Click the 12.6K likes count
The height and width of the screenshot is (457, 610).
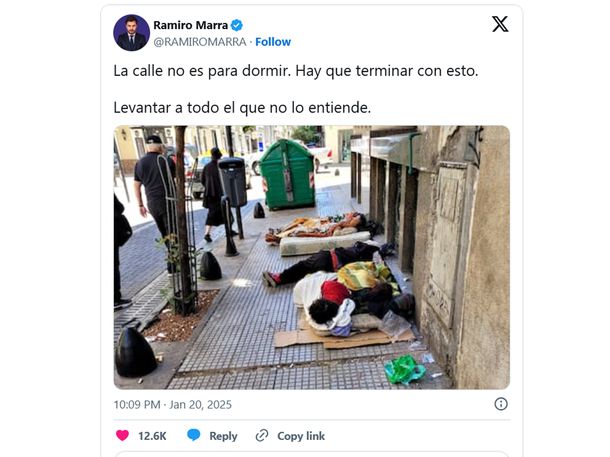click(152, 436)
